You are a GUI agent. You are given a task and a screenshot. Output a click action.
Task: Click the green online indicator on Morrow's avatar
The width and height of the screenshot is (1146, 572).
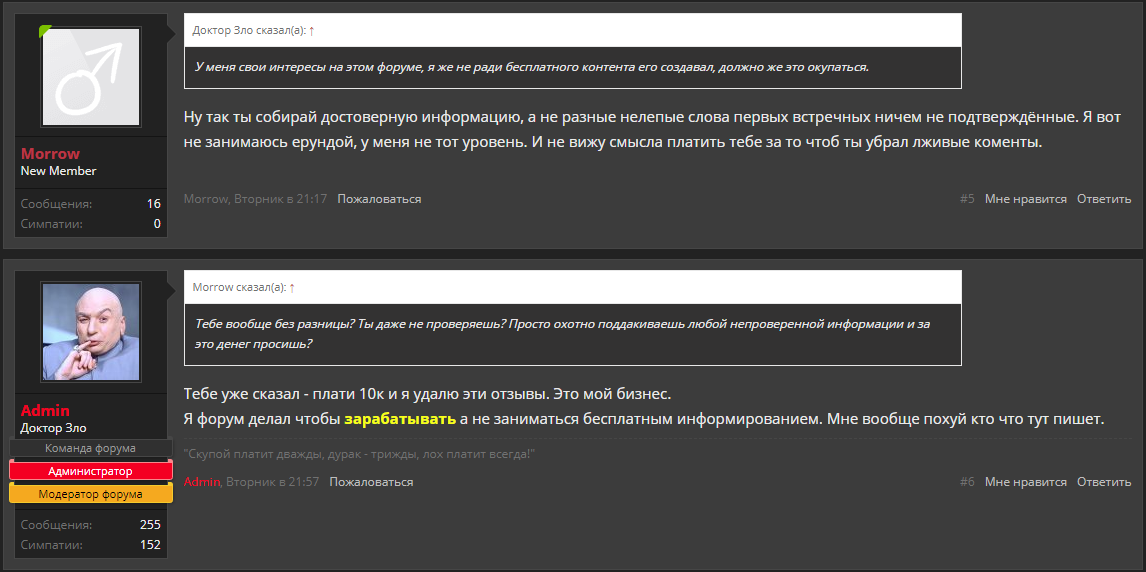point(45,30)
